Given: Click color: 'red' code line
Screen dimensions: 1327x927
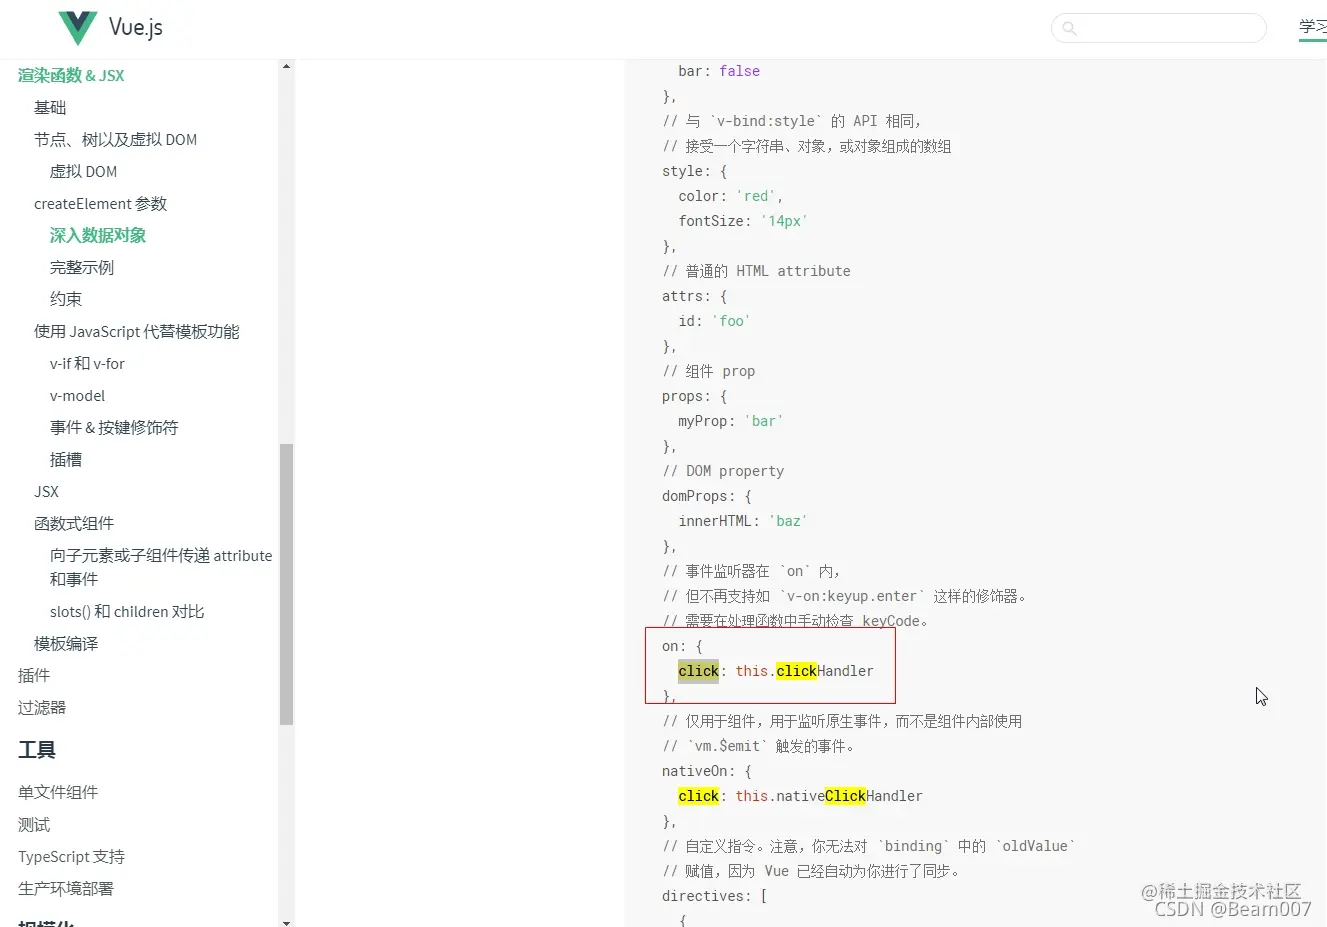Looking at the screenshot, I should click(731, 196).
